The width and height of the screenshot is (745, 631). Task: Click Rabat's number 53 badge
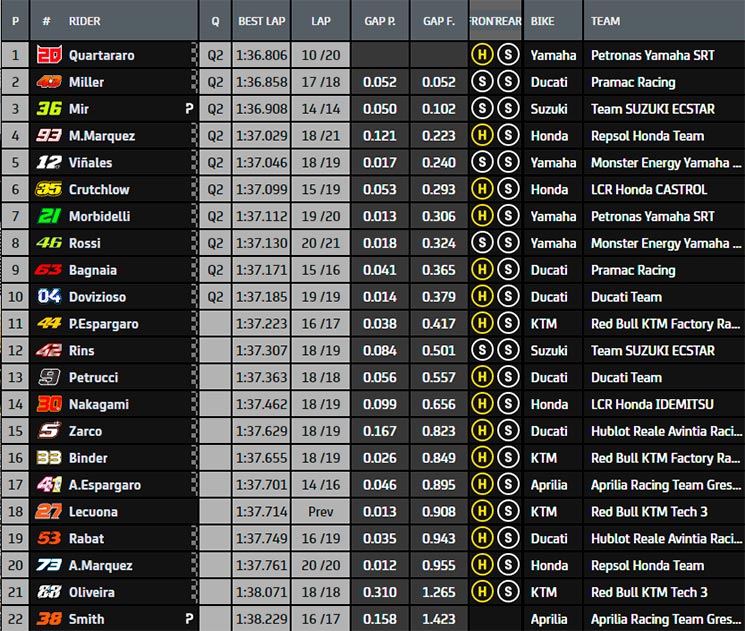[49, 538]
